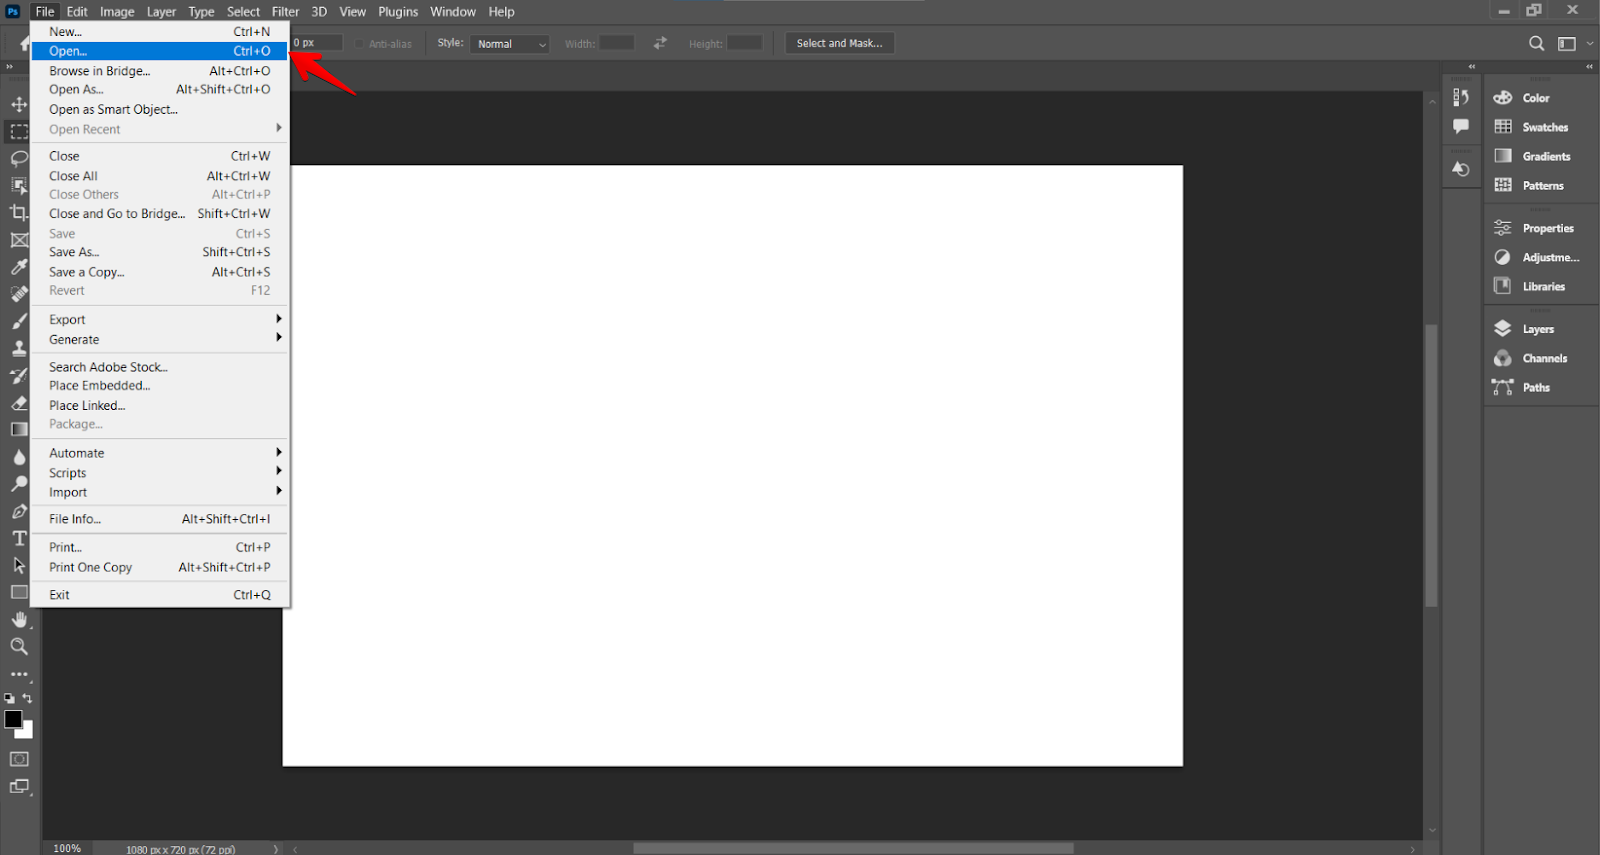Select the Move tool
This screenshot has height=855, width=1600.
[x=19, y=104]
